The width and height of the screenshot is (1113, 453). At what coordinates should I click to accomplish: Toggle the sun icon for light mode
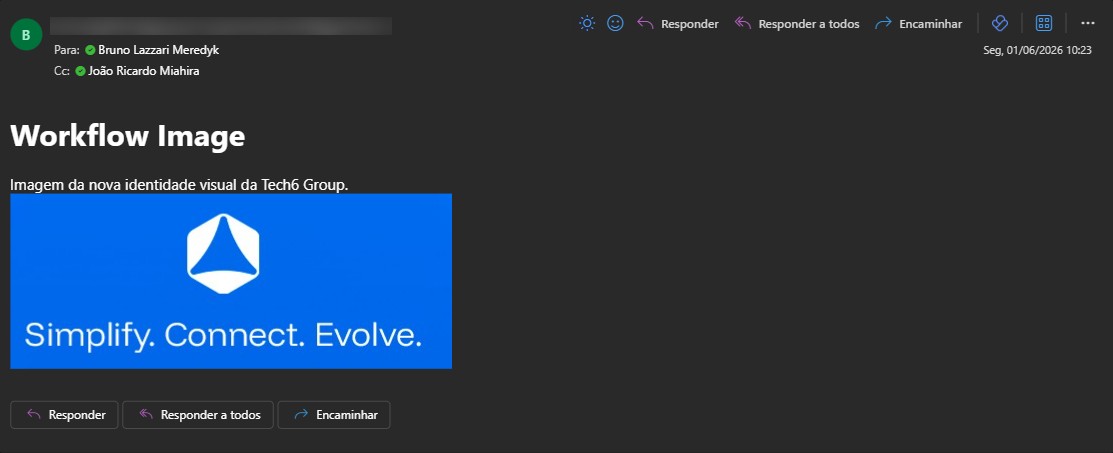[x=587, y=23]
